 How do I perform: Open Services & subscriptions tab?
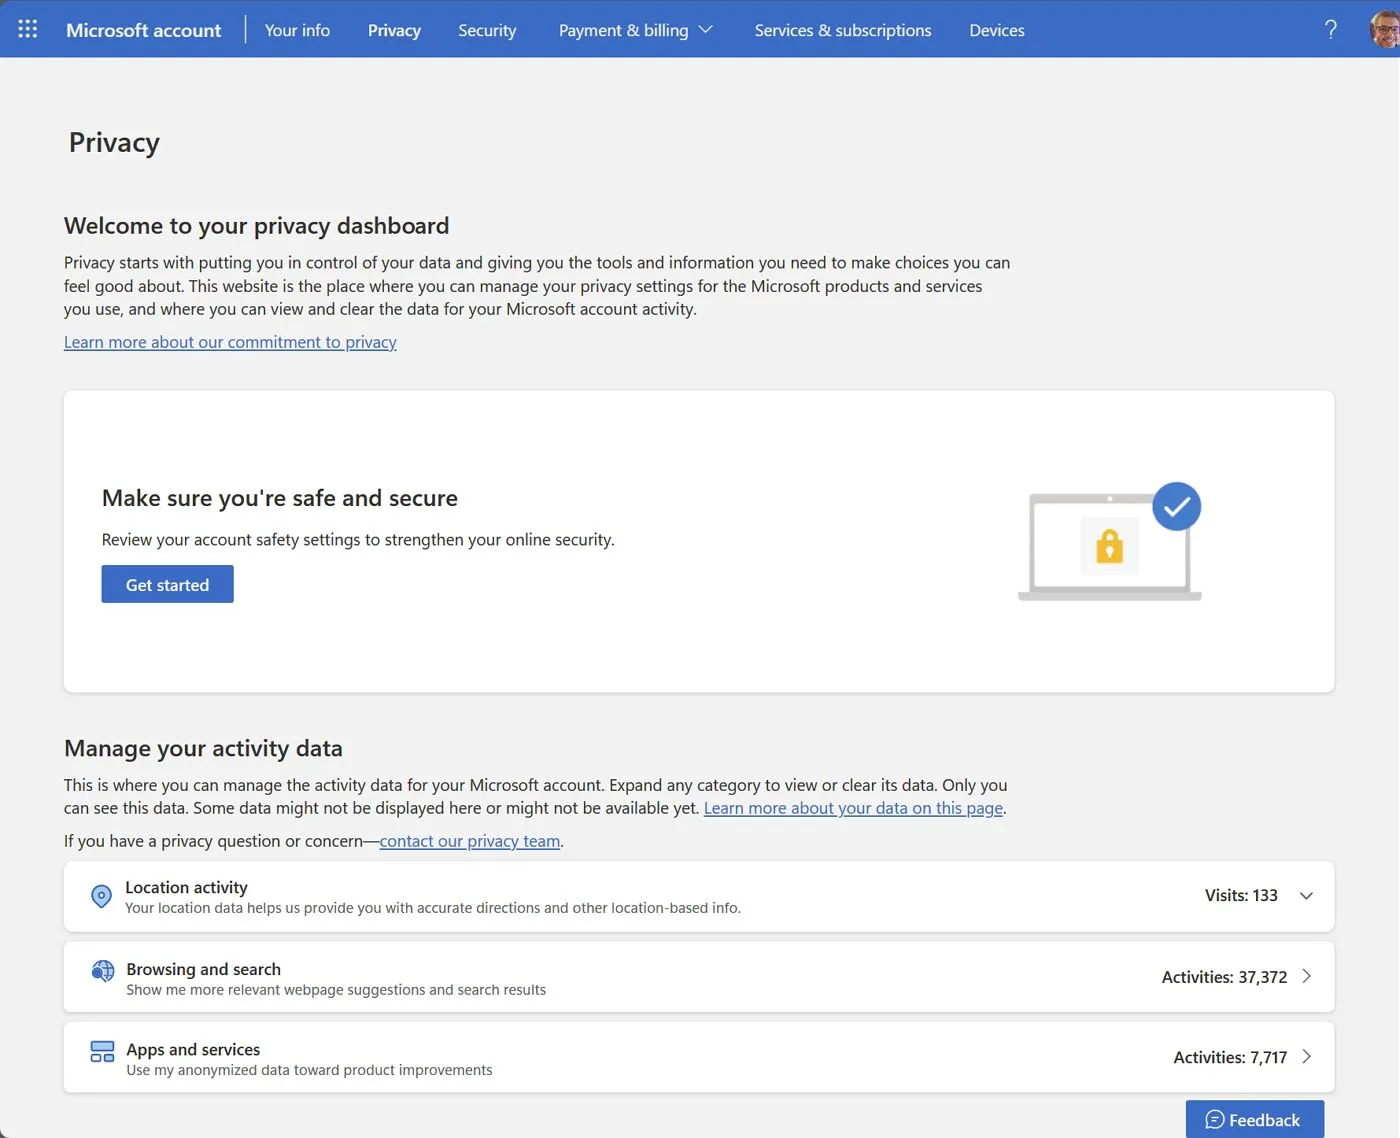click(843, 30)
